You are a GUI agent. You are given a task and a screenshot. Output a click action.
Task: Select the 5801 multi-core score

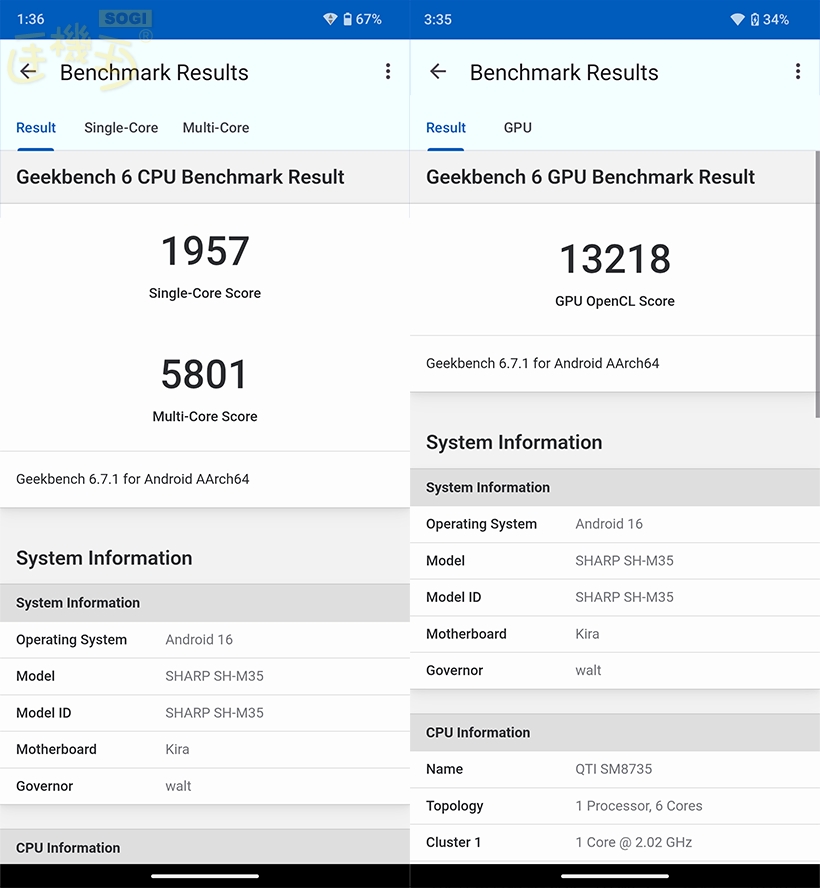(x=205, y=374)
